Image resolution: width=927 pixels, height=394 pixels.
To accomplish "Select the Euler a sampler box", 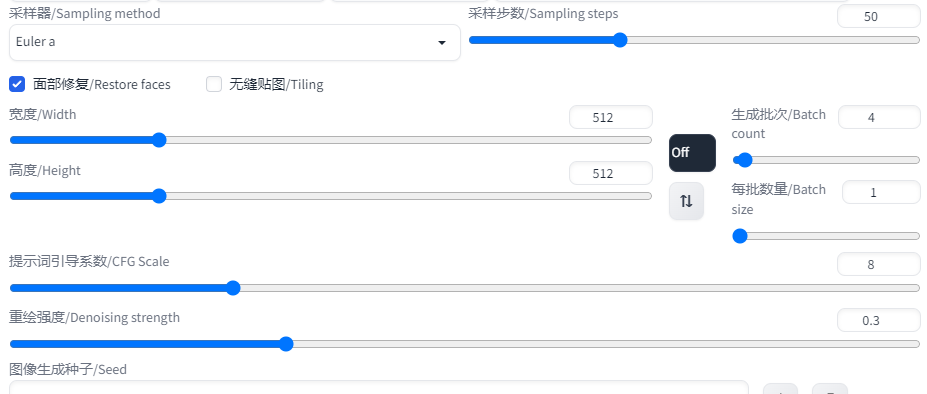I will point(235,43).
